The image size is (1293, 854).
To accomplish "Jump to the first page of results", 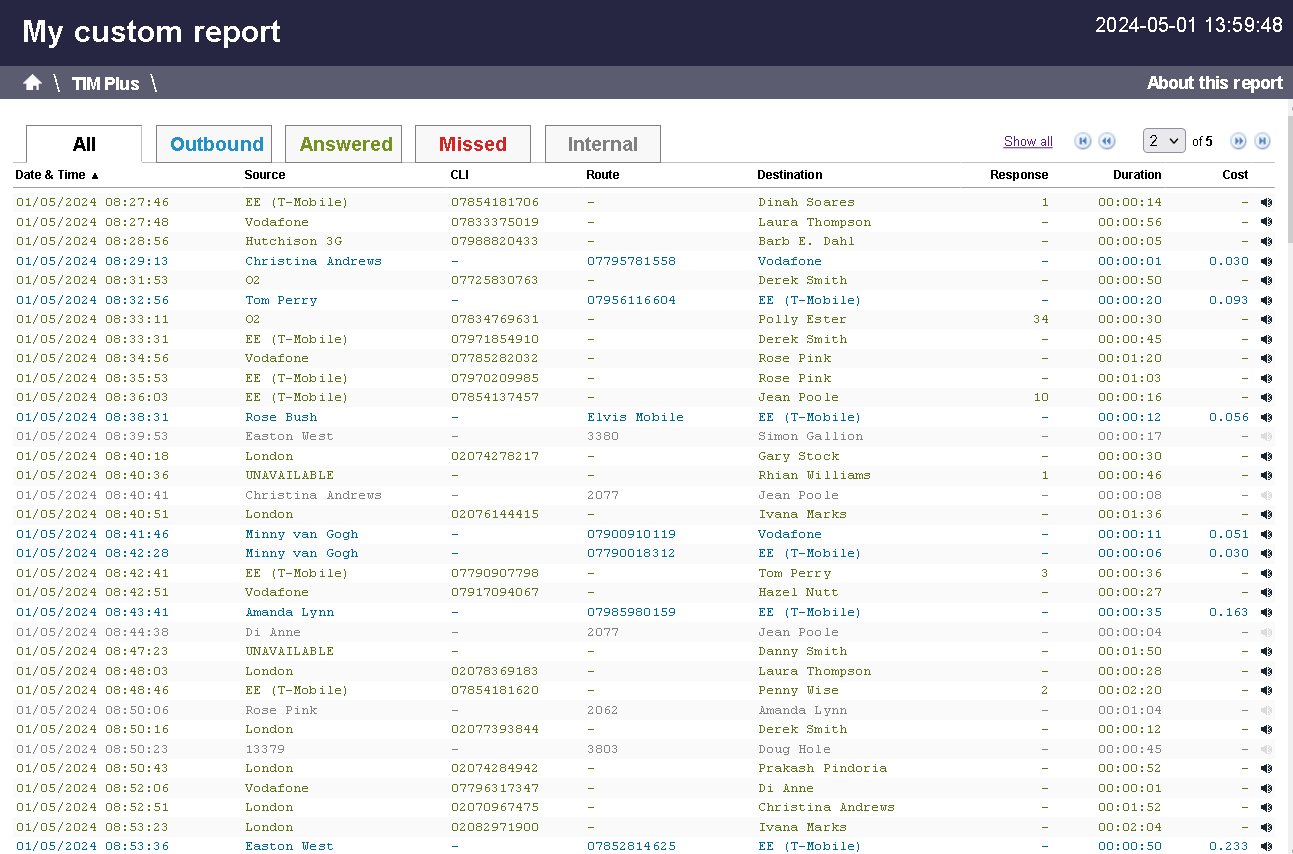I will [x=1082, y=141].
